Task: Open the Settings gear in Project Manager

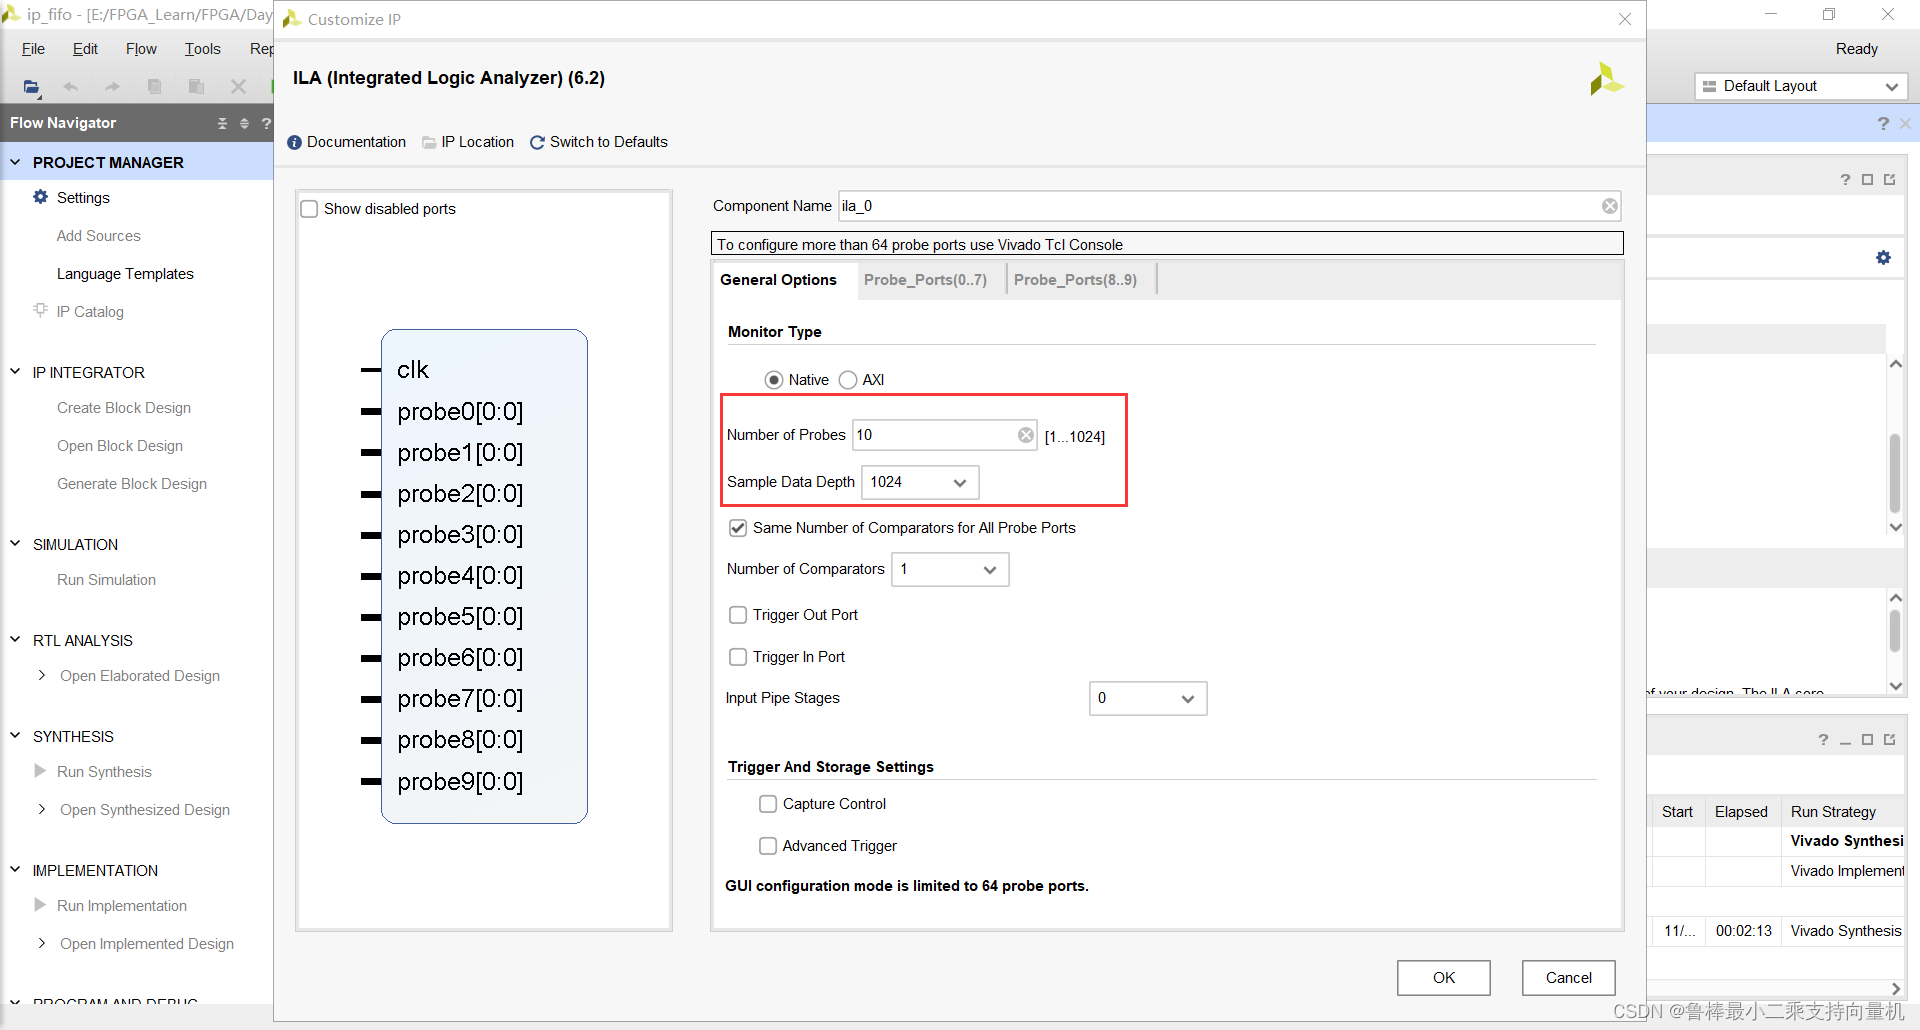Action: (40, 197)
